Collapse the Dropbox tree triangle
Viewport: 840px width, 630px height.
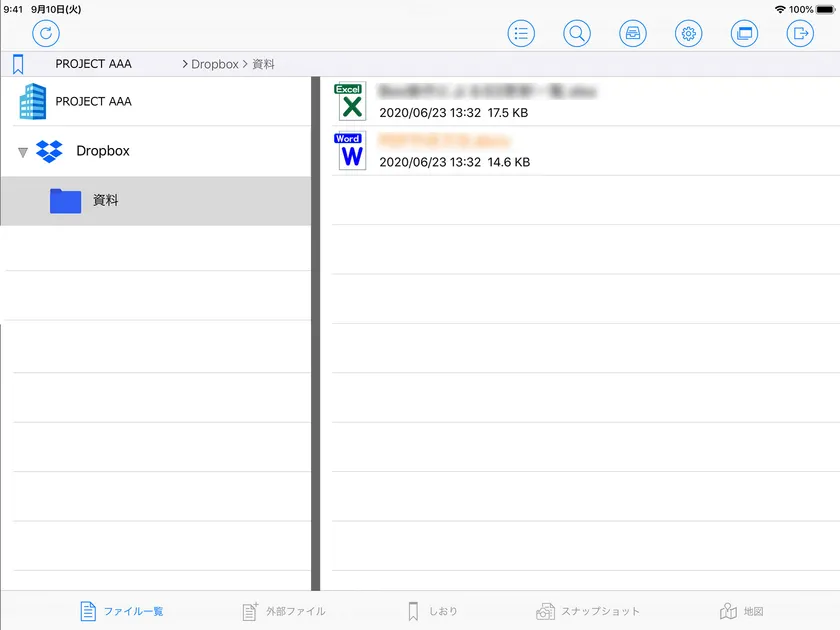tap(22, 153)
